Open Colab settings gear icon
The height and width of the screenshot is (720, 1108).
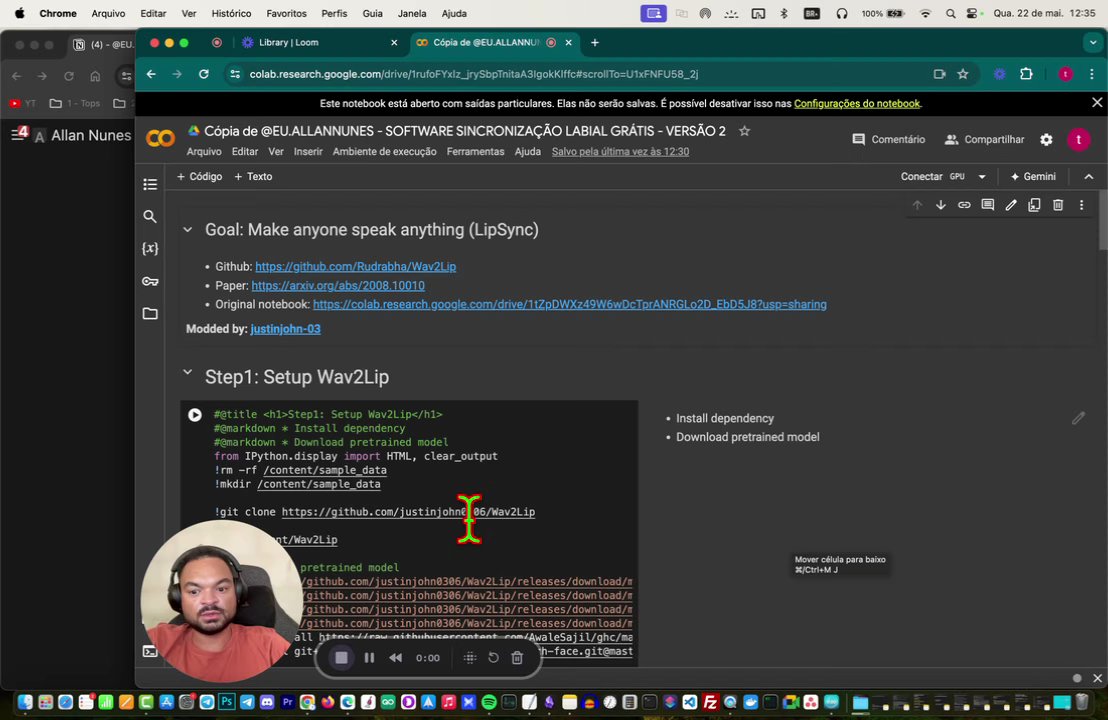point(1047,139)
